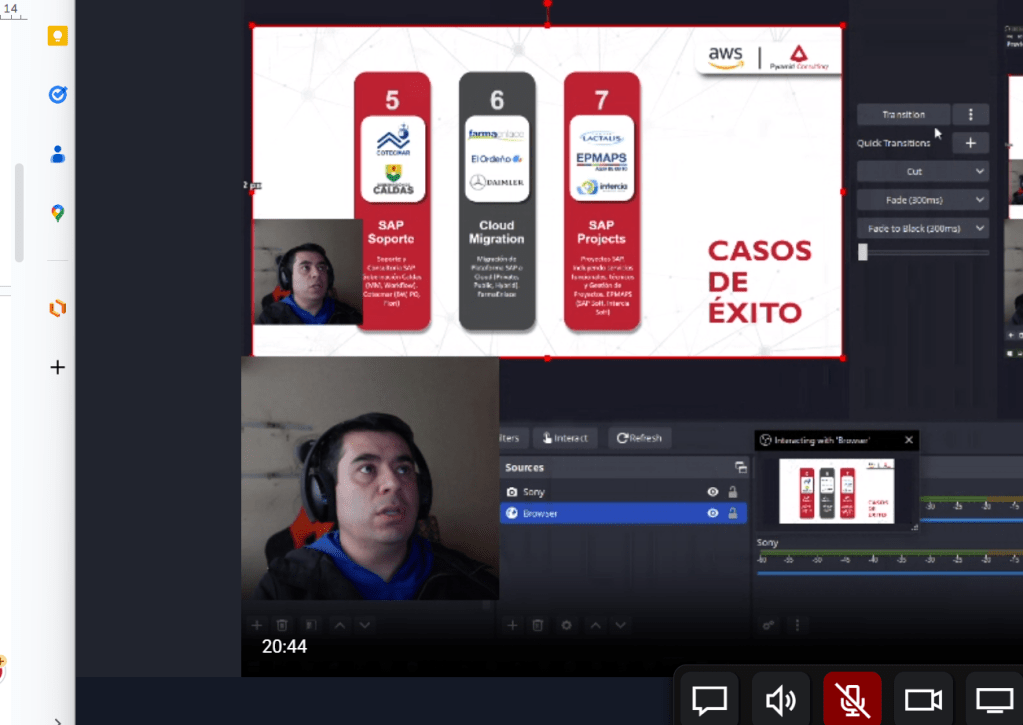Click the 20:44 elapsed time label
This screenshot has height=725, width=1023.
click(284, 646)
